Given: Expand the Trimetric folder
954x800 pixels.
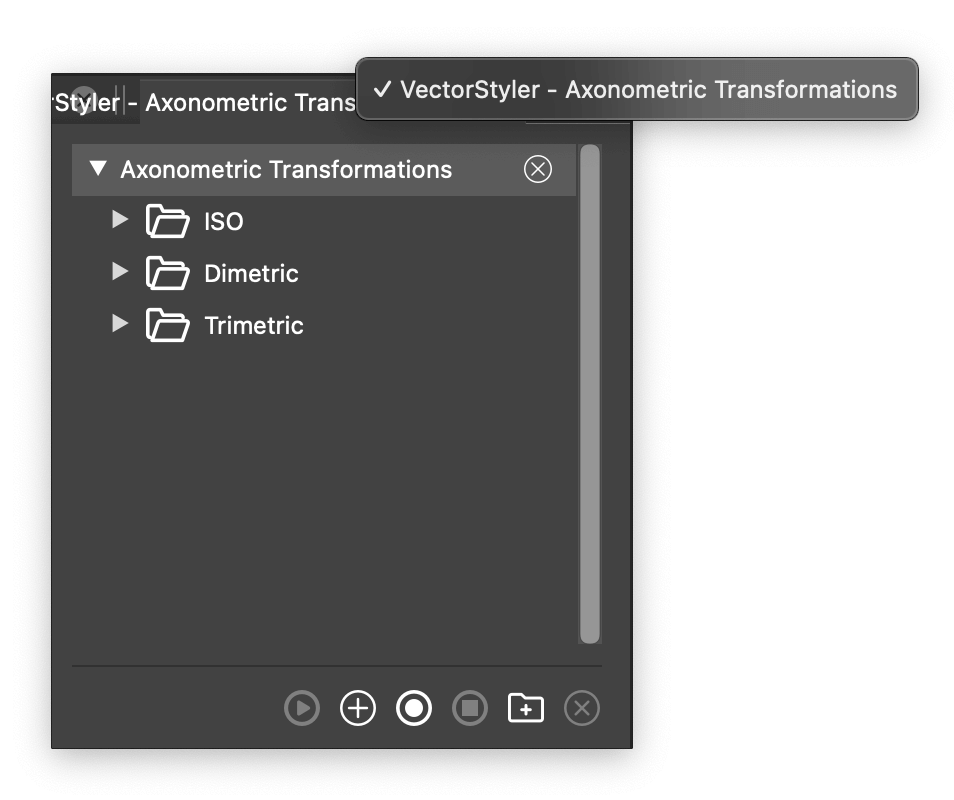Looking at the screenshot, I should point(120,324).
